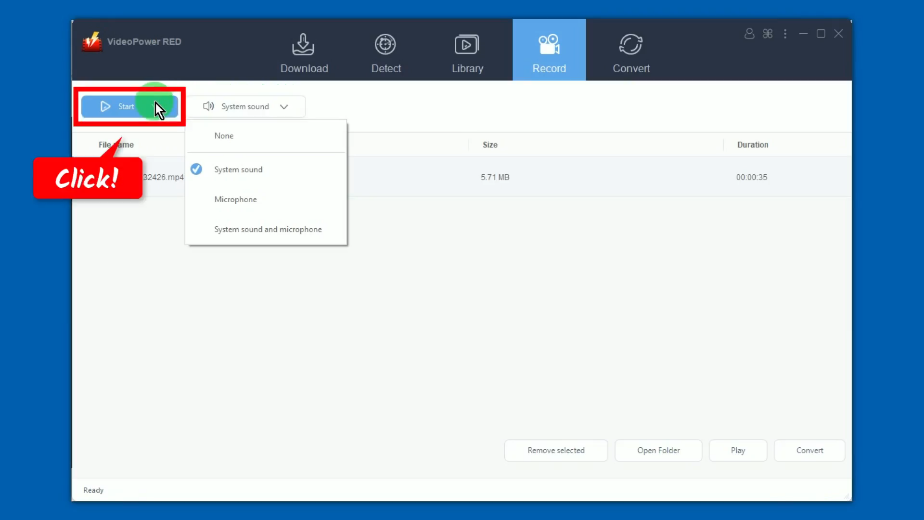Select System sound menu option
This screenshot has width=924, height=520.
(x=266, y=169)
